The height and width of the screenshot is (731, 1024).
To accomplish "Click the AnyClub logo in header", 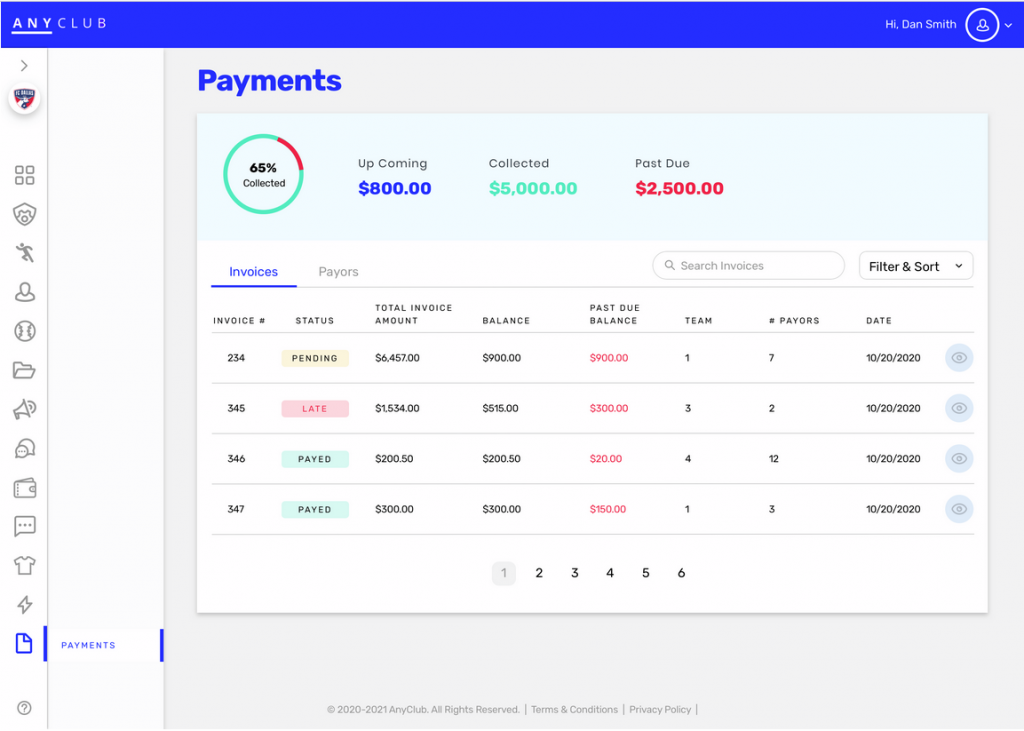I will point(59,24).
